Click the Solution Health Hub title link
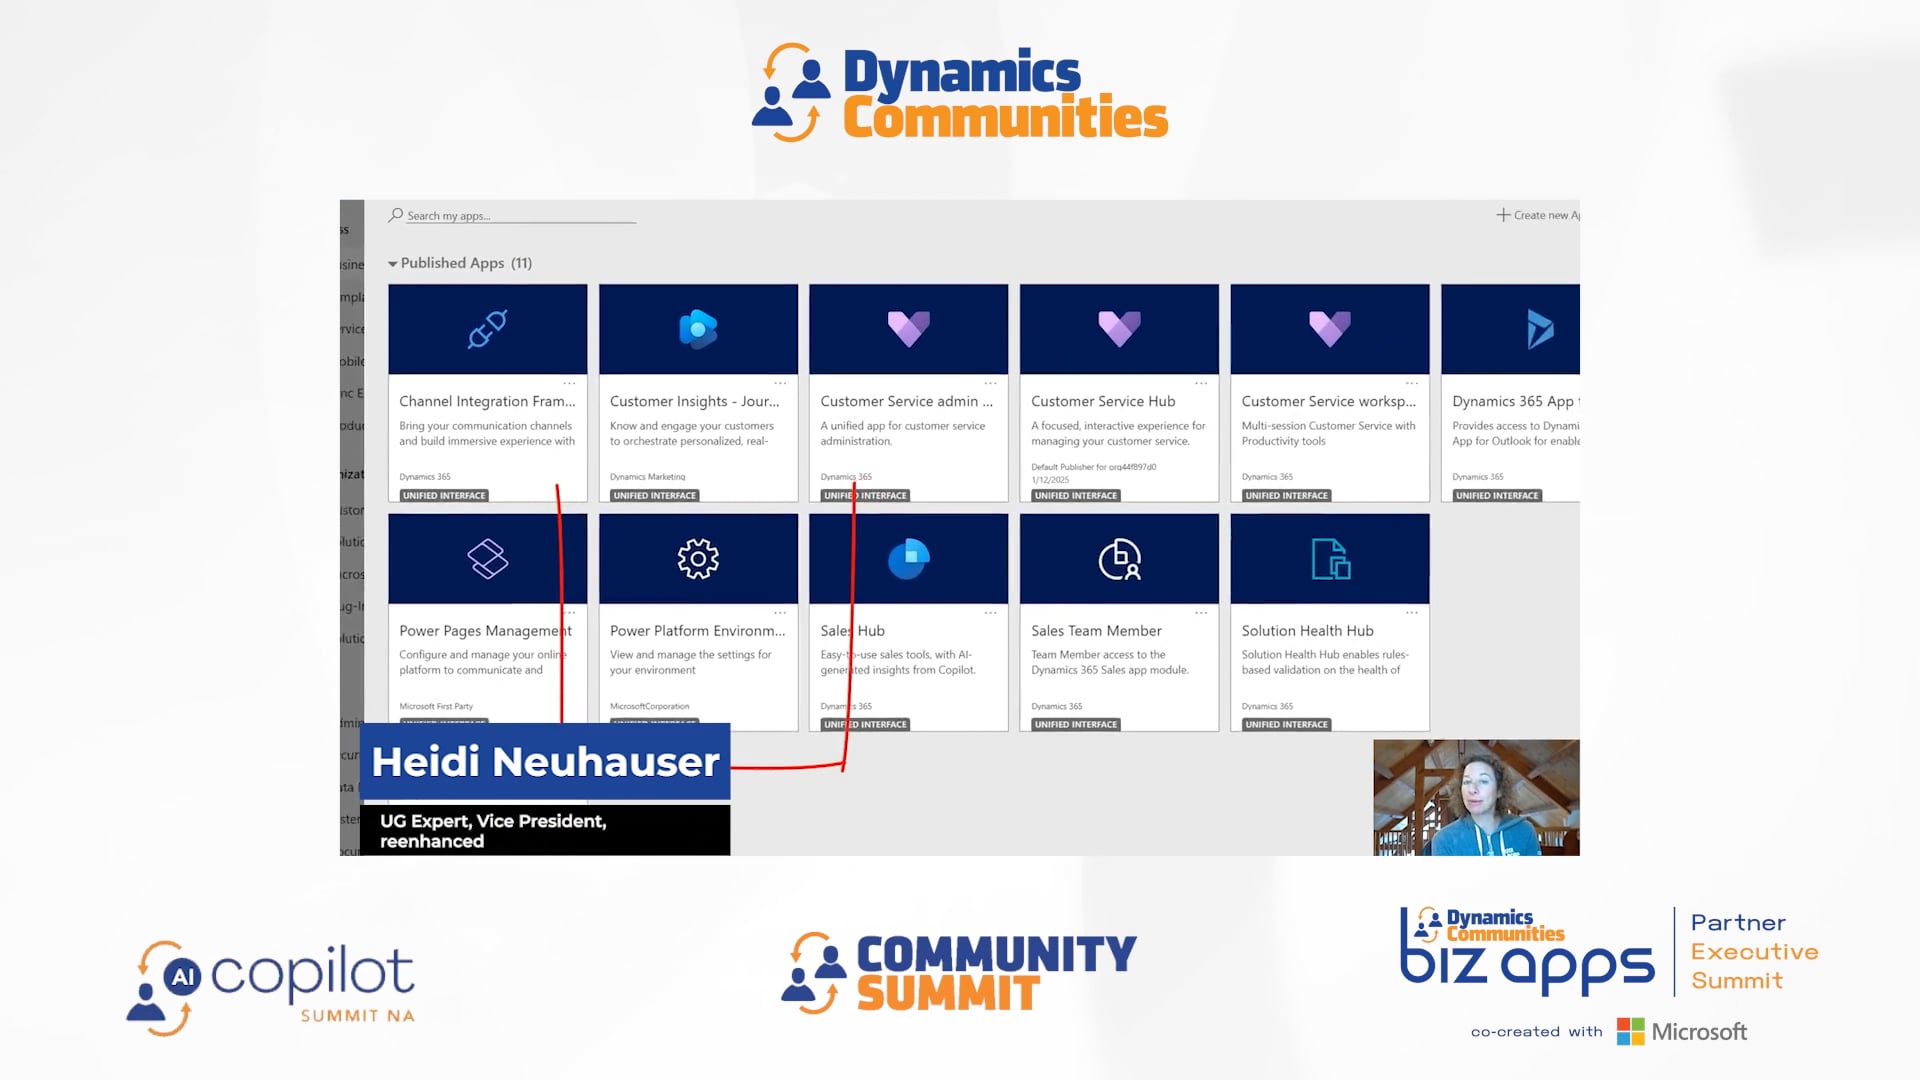The height and width of the screenshot is (1080, 1920). [1307, 631]
